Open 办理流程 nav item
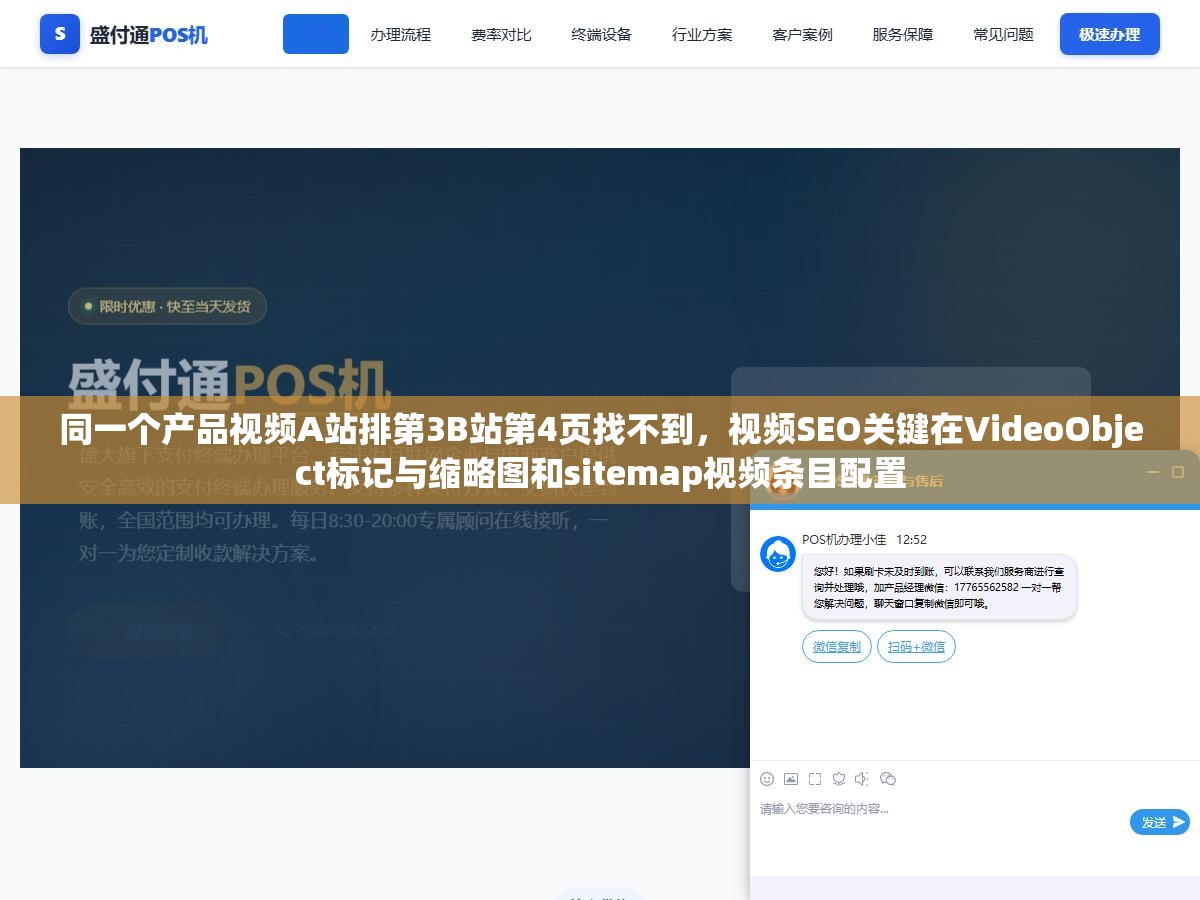1200x900 pixels. [400, 34]
